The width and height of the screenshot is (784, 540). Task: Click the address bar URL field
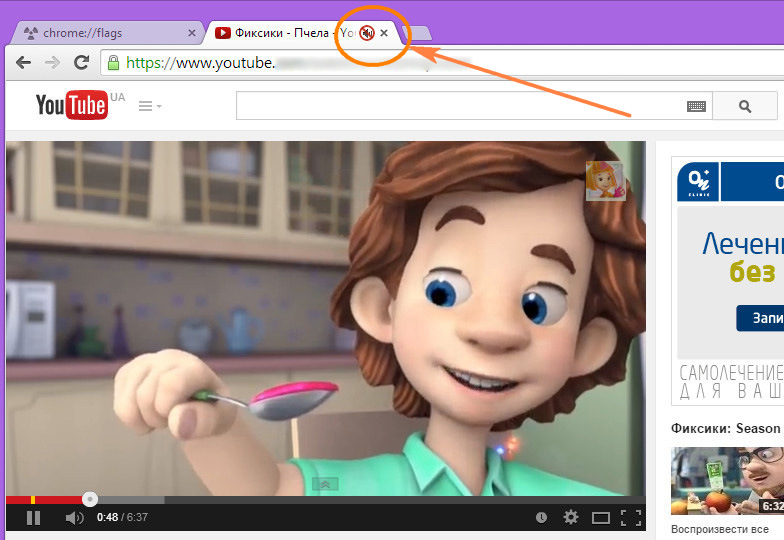[442, 62]
